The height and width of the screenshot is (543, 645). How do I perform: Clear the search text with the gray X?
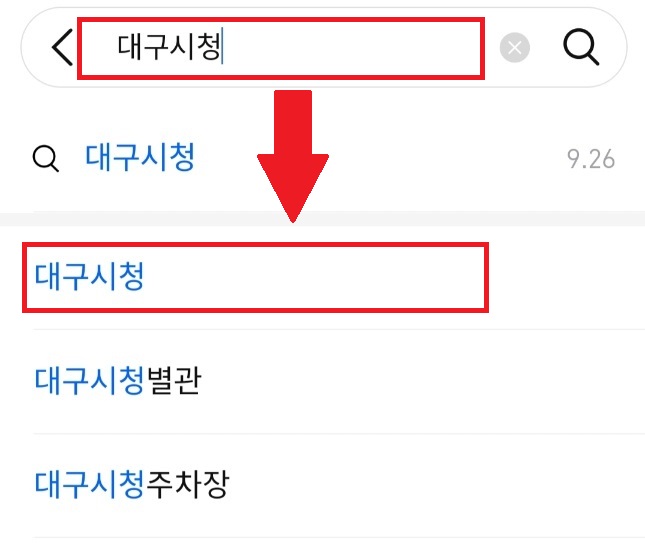click(515, 48)
